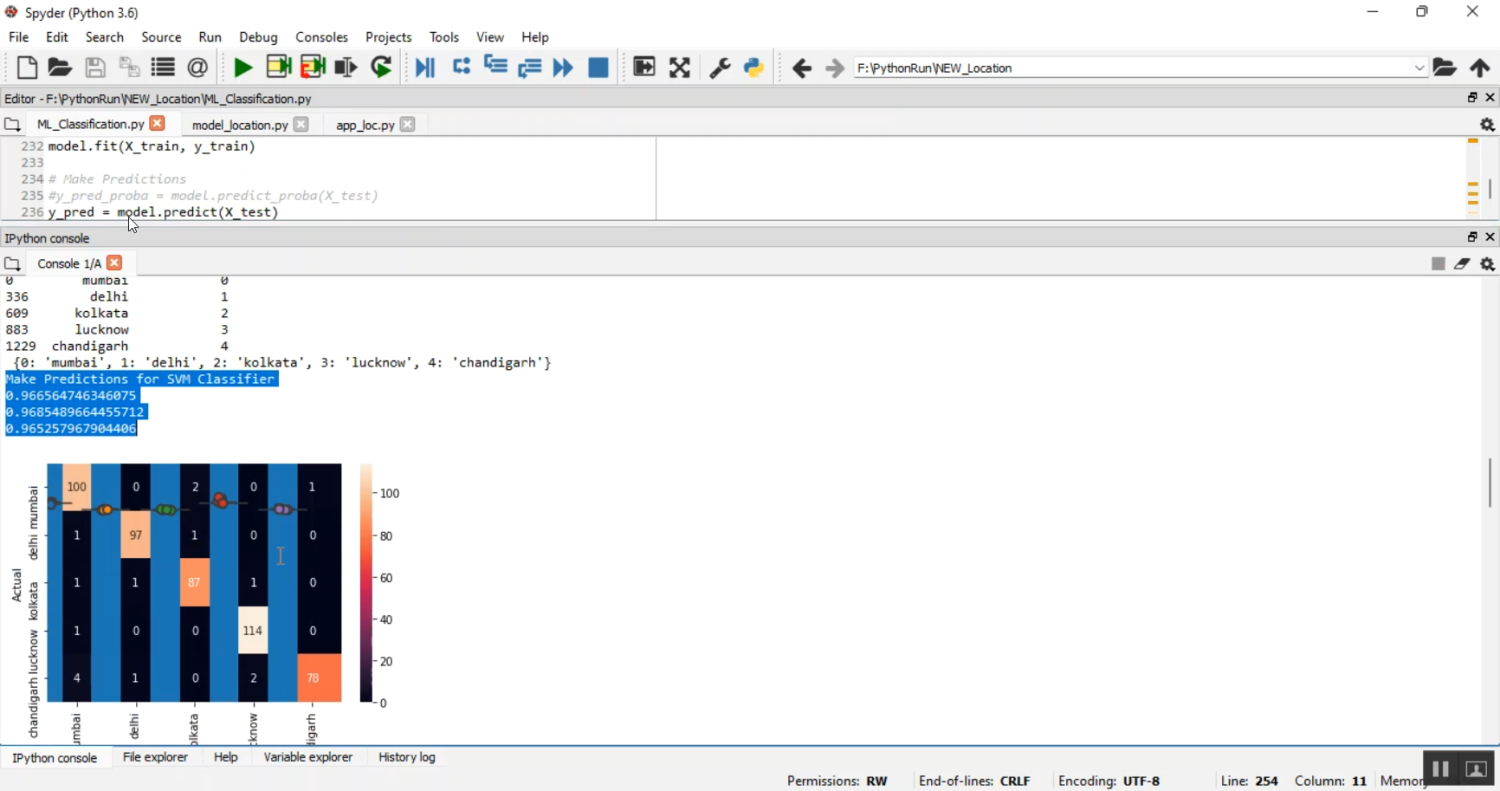Open editor options gear menu
1500x791 pixels.
click(1487, 125)
